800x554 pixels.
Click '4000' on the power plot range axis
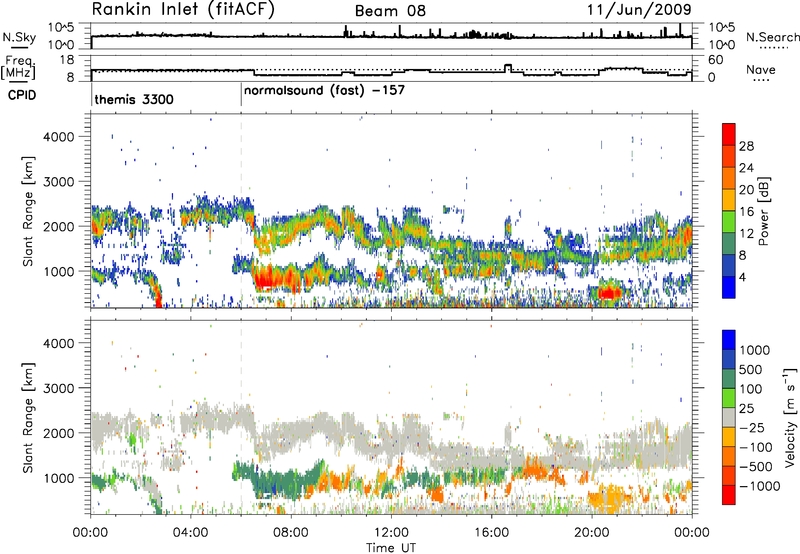(x=59, y=137)
